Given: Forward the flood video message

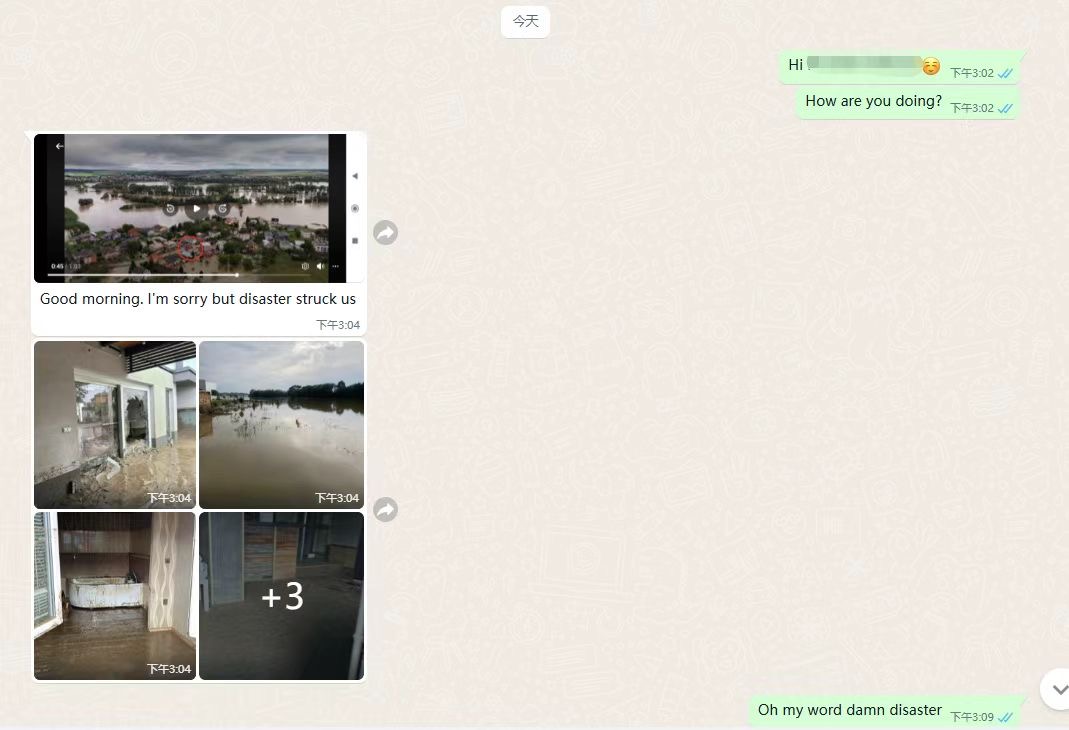Looking at the screenshot, I should point(385,232).
